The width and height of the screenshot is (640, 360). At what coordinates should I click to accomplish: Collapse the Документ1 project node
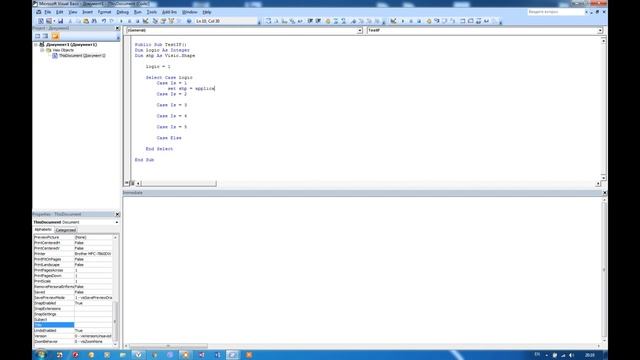pos(36,44)
